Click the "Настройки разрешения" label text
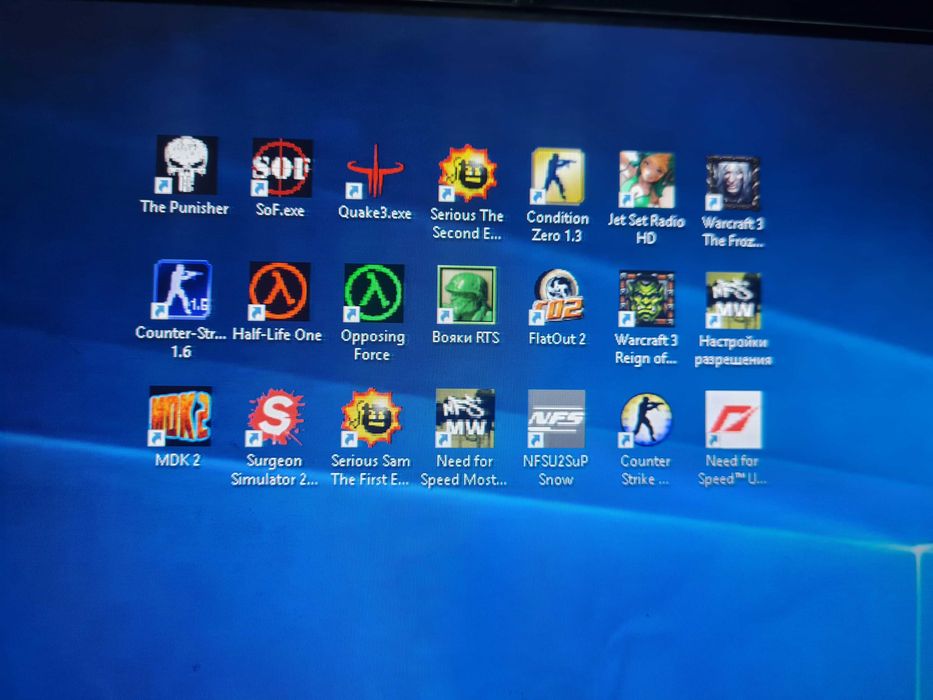 (x=733, y=351)
